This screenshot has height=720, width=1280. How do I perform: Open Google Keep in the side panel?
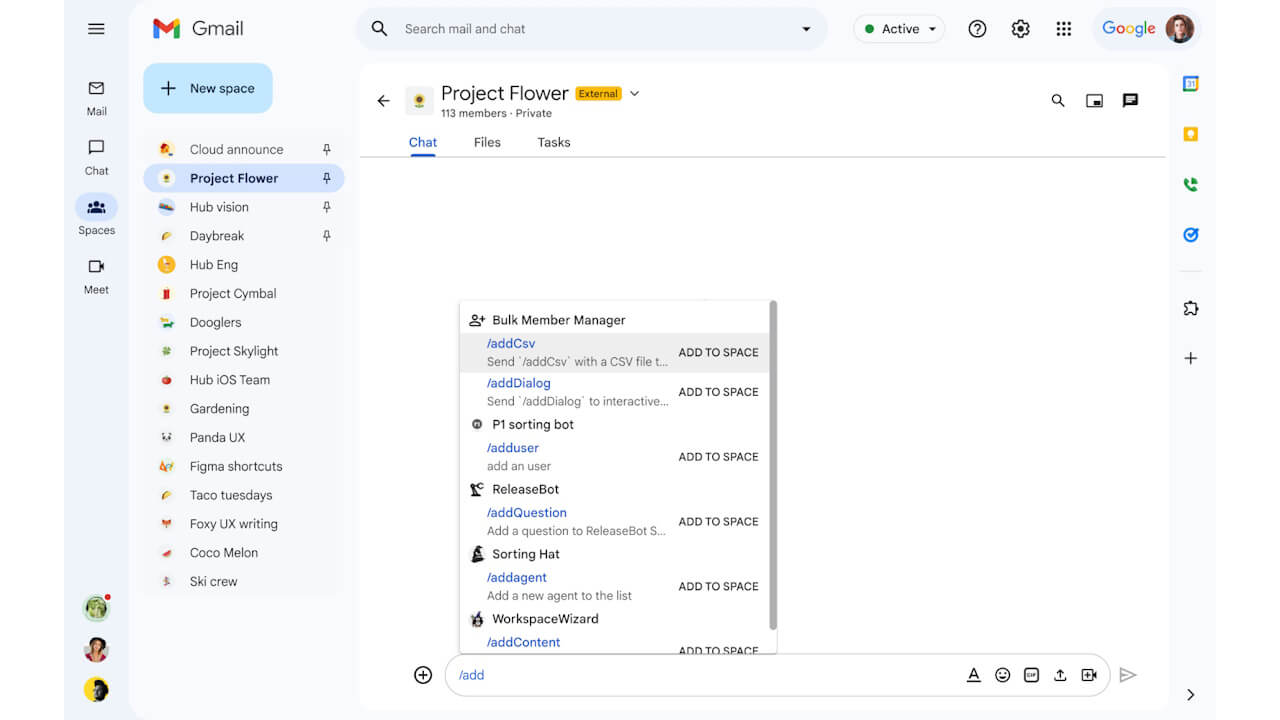coord(1190,134)
